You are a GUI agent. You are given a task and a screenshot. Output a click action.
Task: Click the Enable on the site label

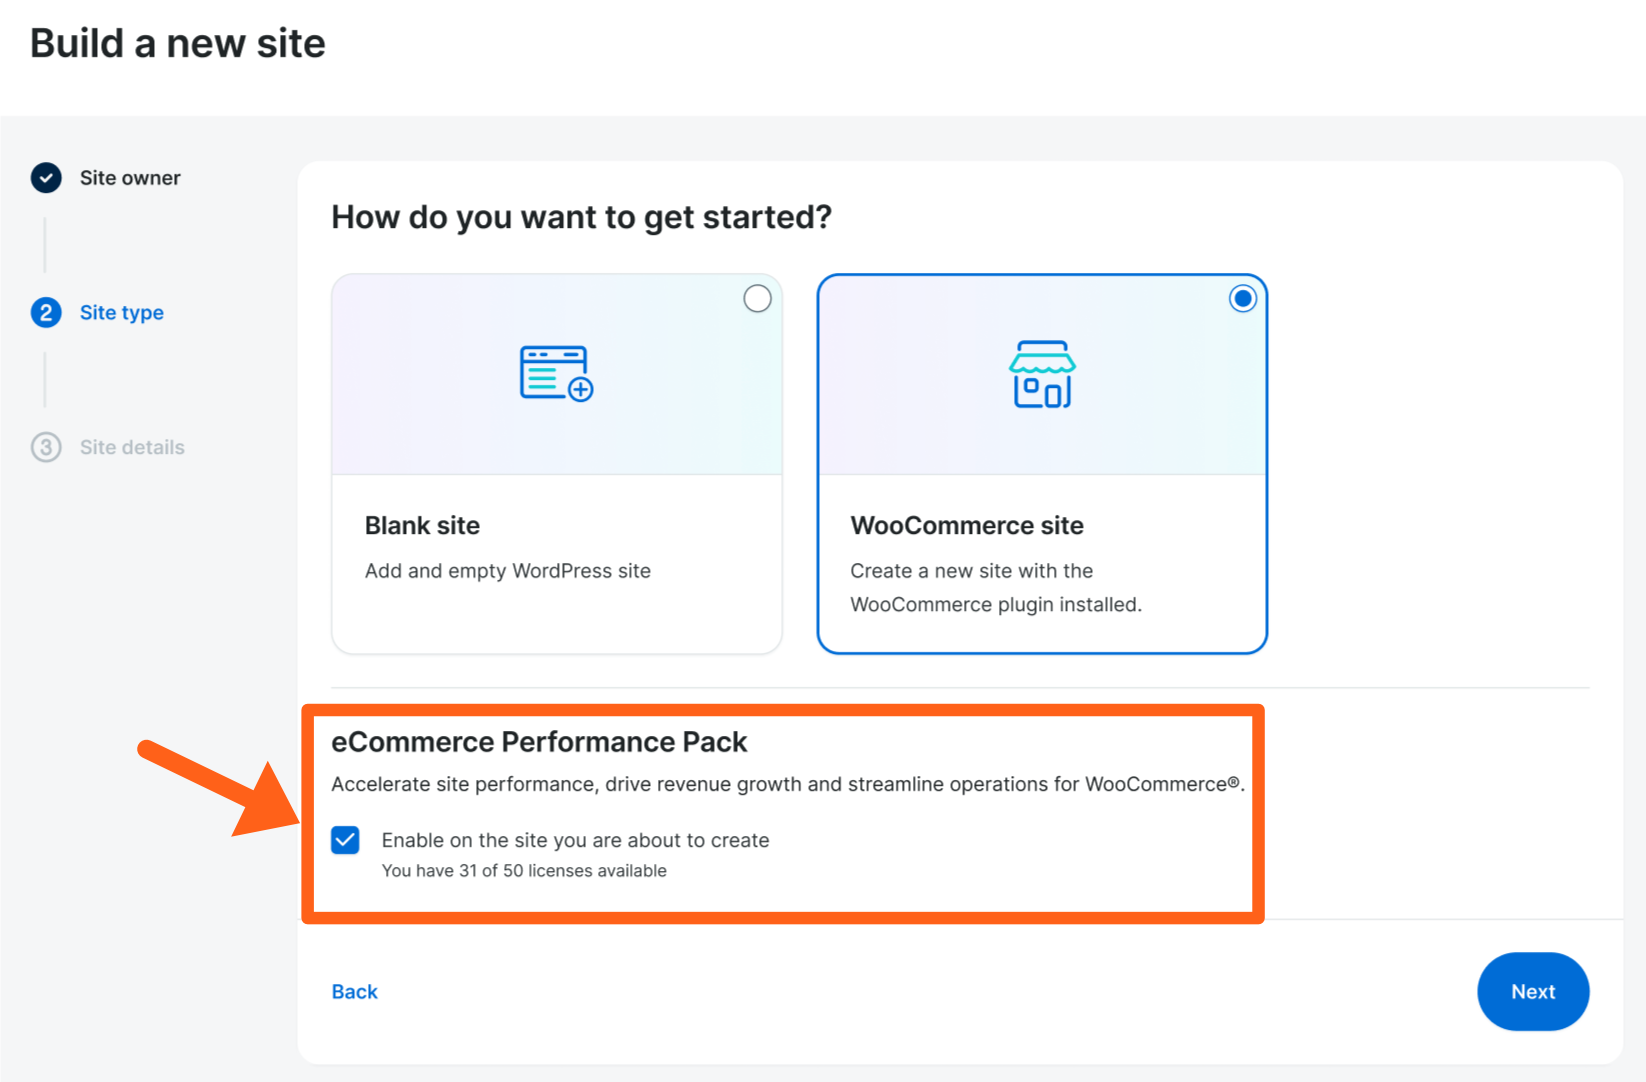pyautogui.click(x=575, y=840)
